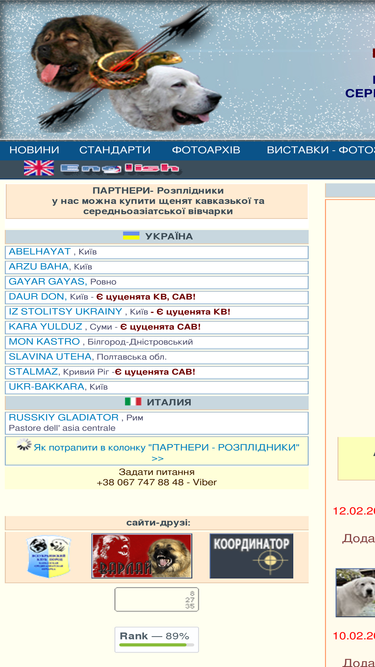Open the STALMAZ kennel link
The image size is (375, 667).
point(34,372)
